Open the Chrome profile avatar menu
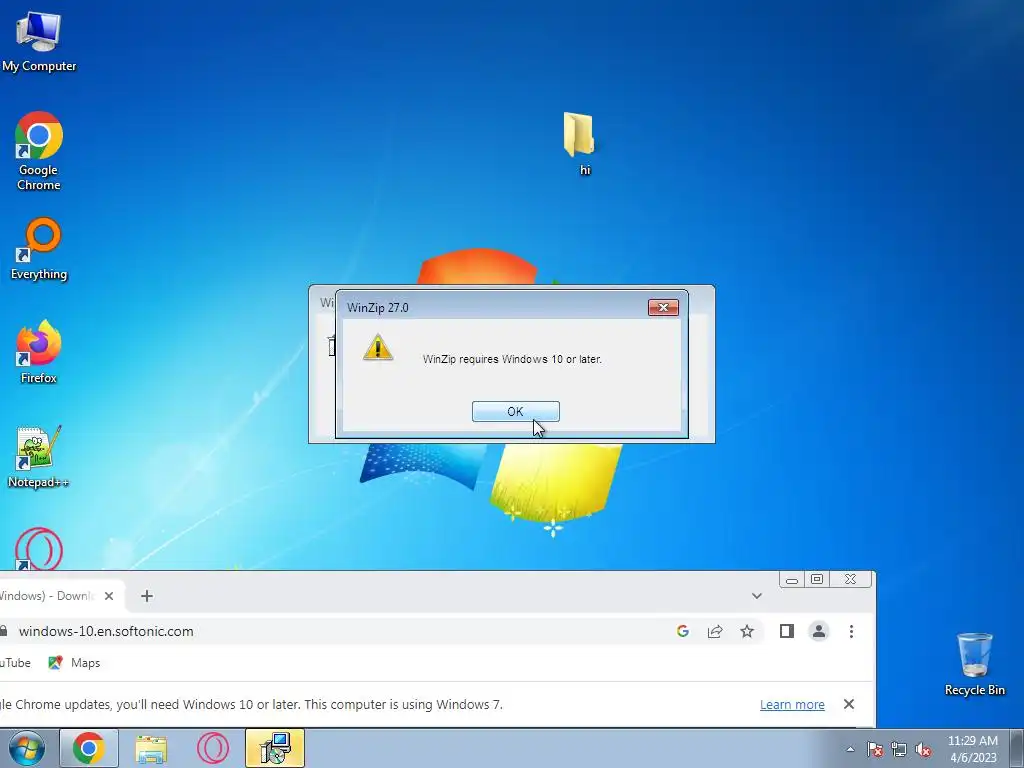This screenshot has height=768, width=1024. (x=819, y=631)
